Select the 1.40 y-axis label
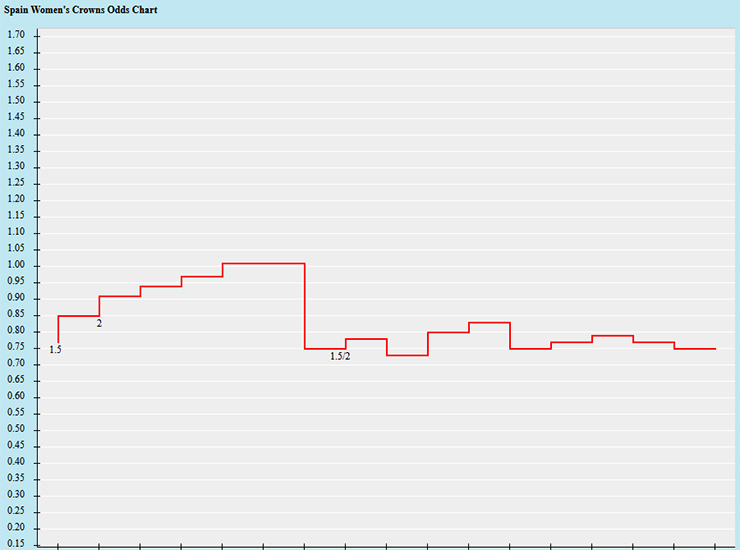Image resolution: width=740 pixels, height=550 pixels. coord(16,133)
